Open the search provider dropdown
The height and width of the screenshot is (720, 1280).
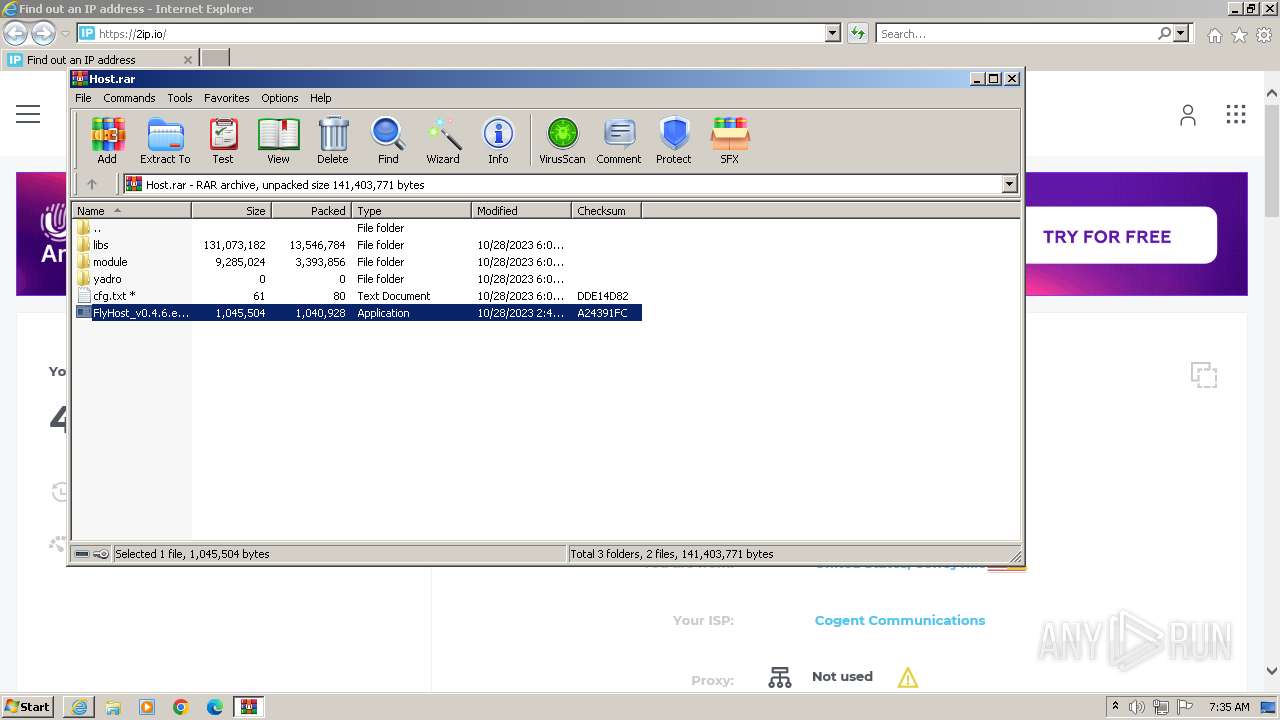(x=1181, y=34)
